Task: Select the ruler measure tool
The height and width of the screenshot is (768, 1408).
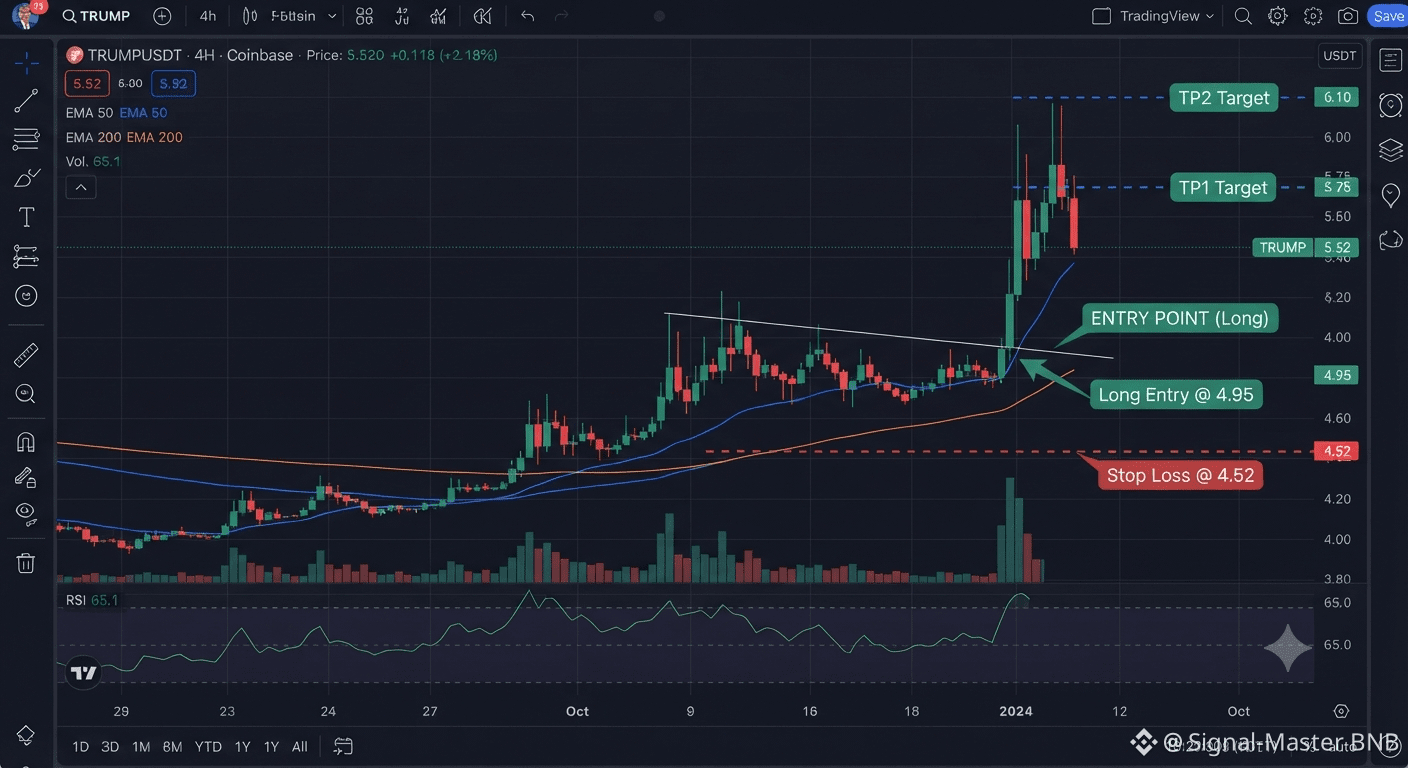Action: point(26,355)
